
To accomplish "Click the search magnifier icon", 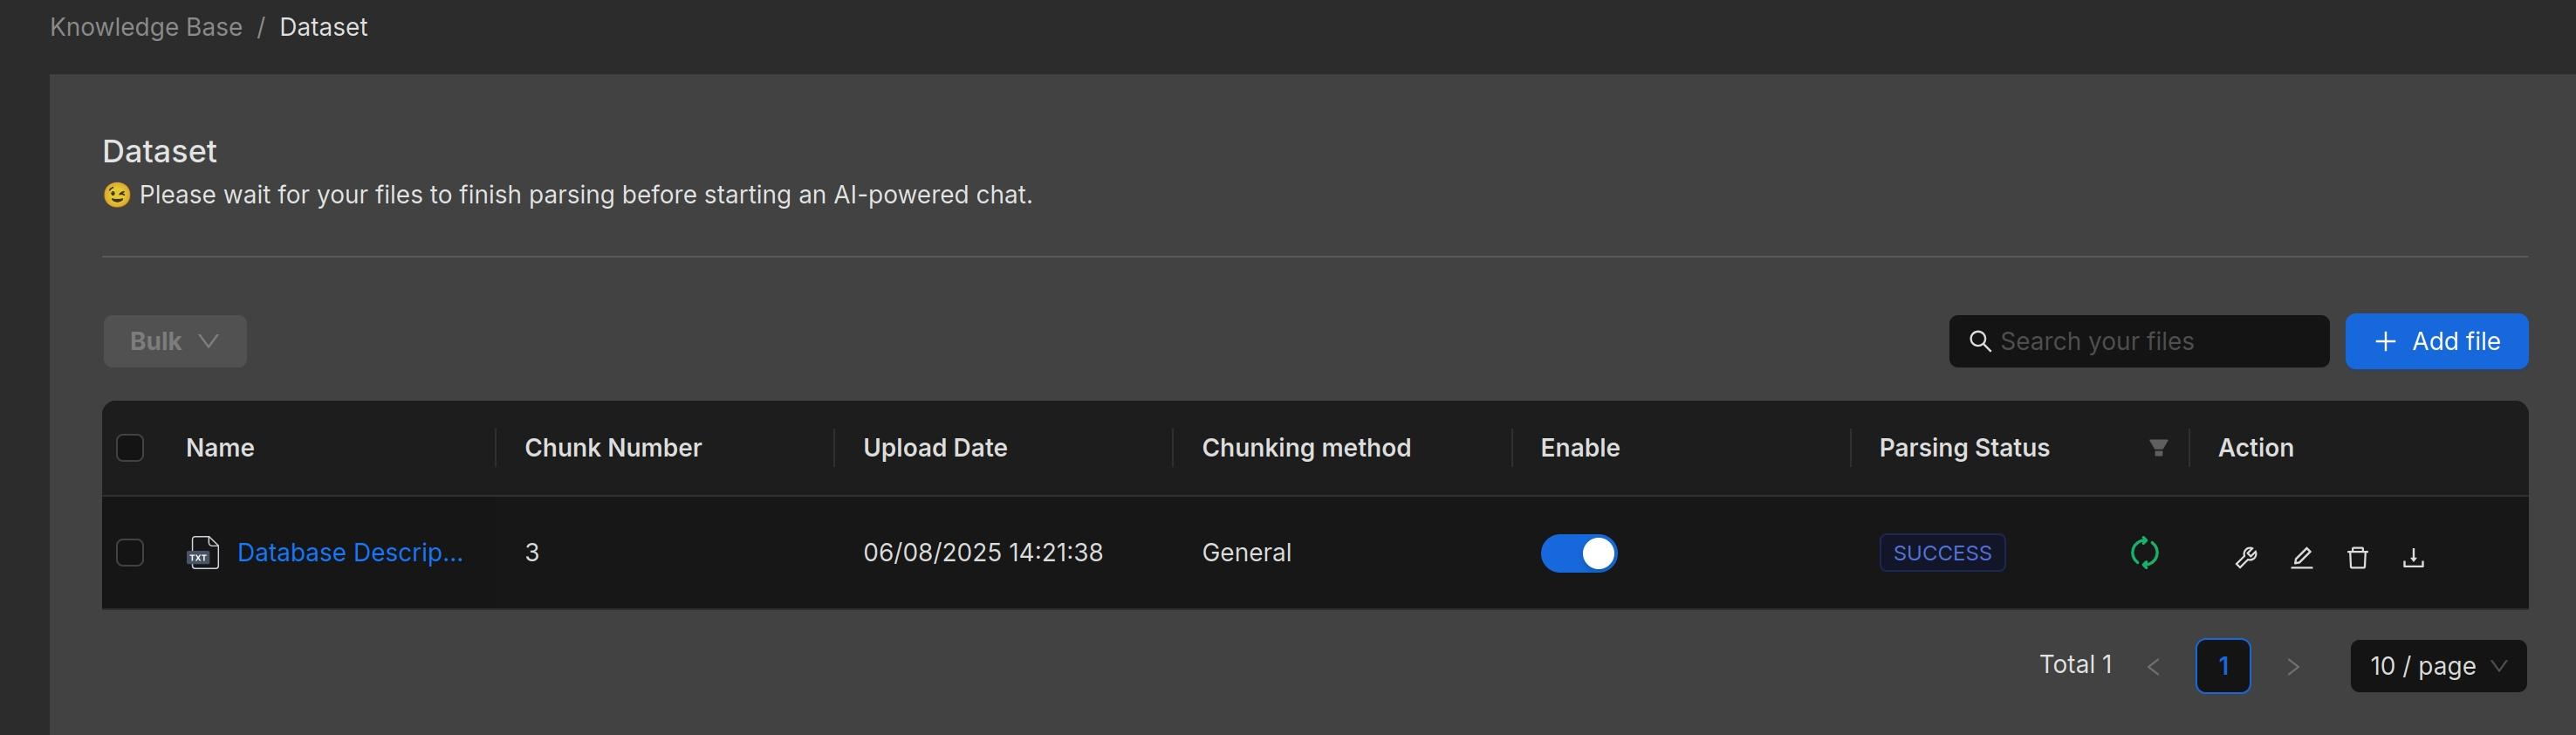I will 1979,341.
